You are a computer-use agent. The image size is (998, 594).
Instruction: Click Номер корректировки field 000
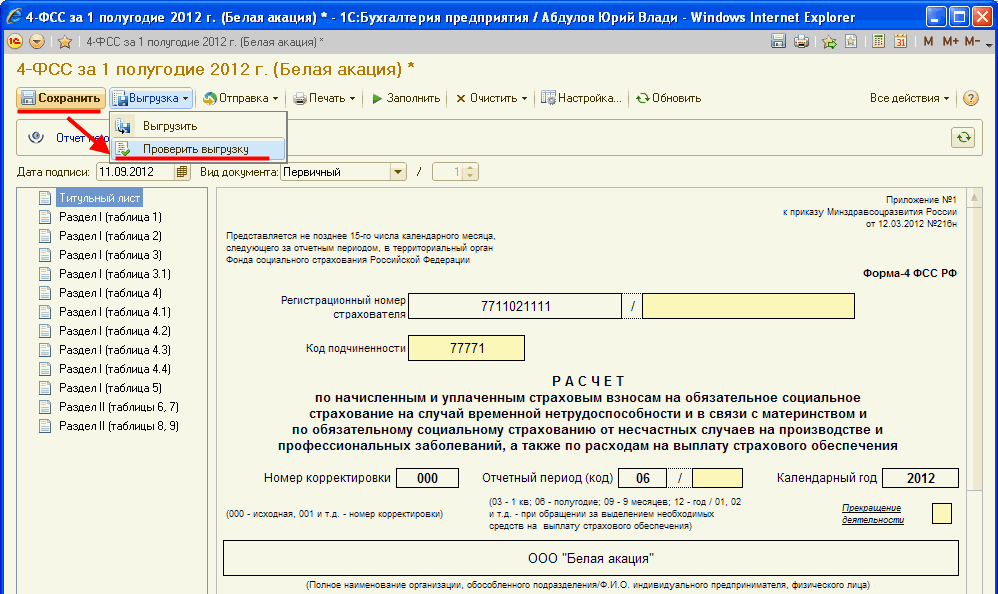point(427,478)
